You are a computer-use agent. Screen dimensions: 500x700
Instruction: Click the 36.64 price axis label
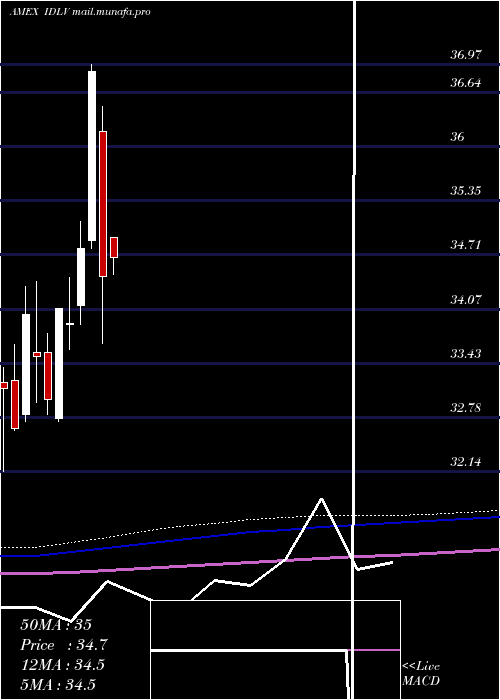(466, 83)
